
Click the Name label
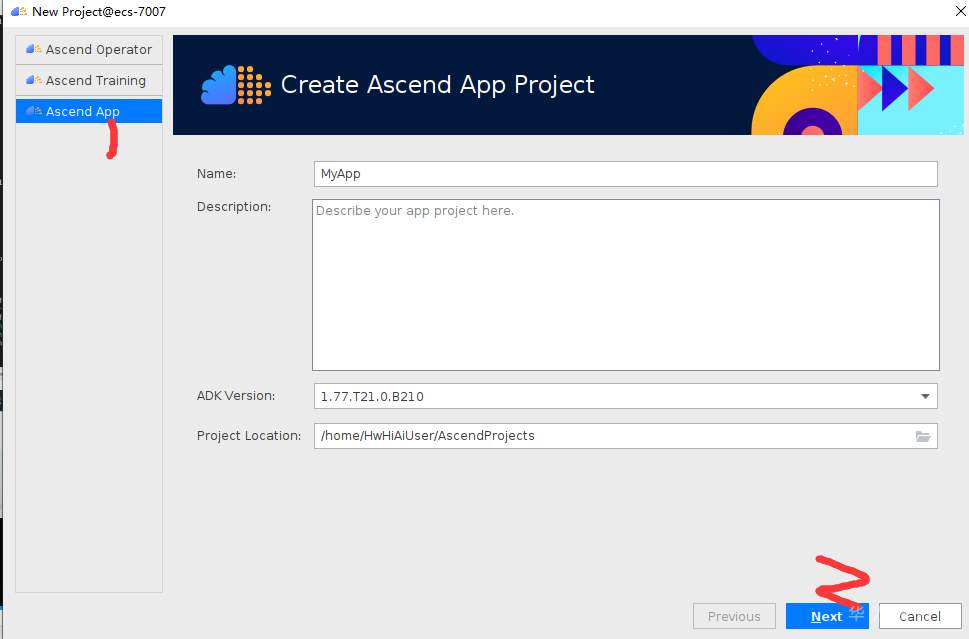tap(216, 174)
